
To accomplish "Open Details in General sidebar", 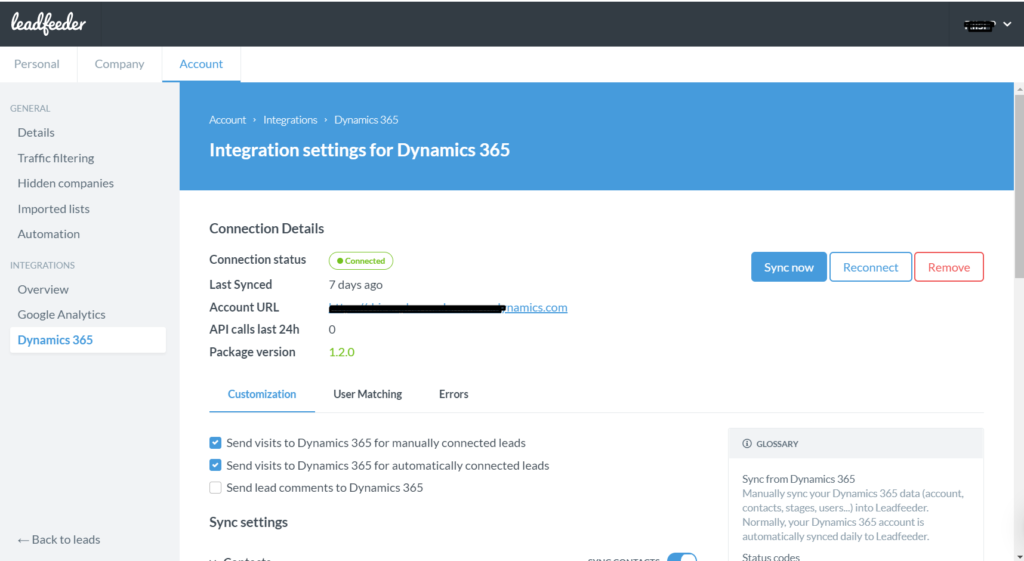I will [x=36, y=133].
